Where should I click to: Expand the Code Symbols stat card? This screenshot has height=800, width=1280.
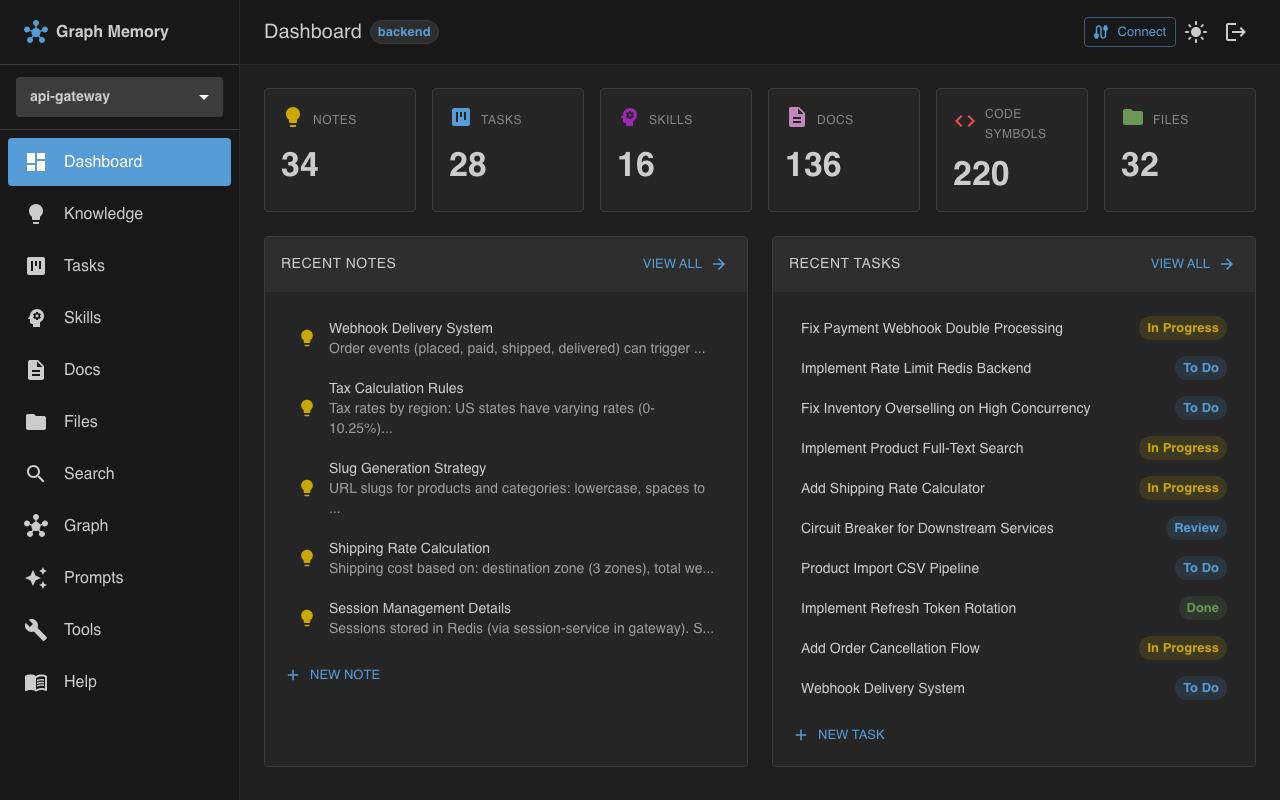(1011, 149)
